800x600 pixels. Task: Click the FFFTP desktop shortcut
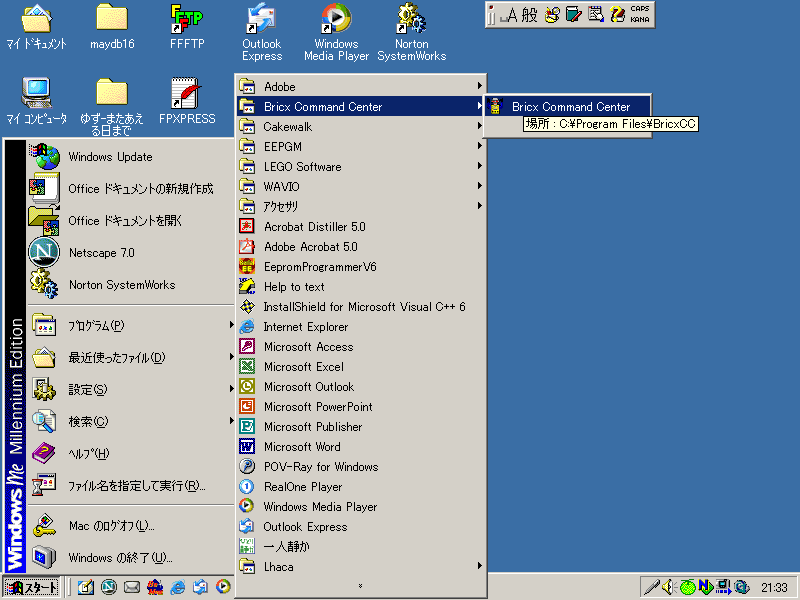pos(187,27)
